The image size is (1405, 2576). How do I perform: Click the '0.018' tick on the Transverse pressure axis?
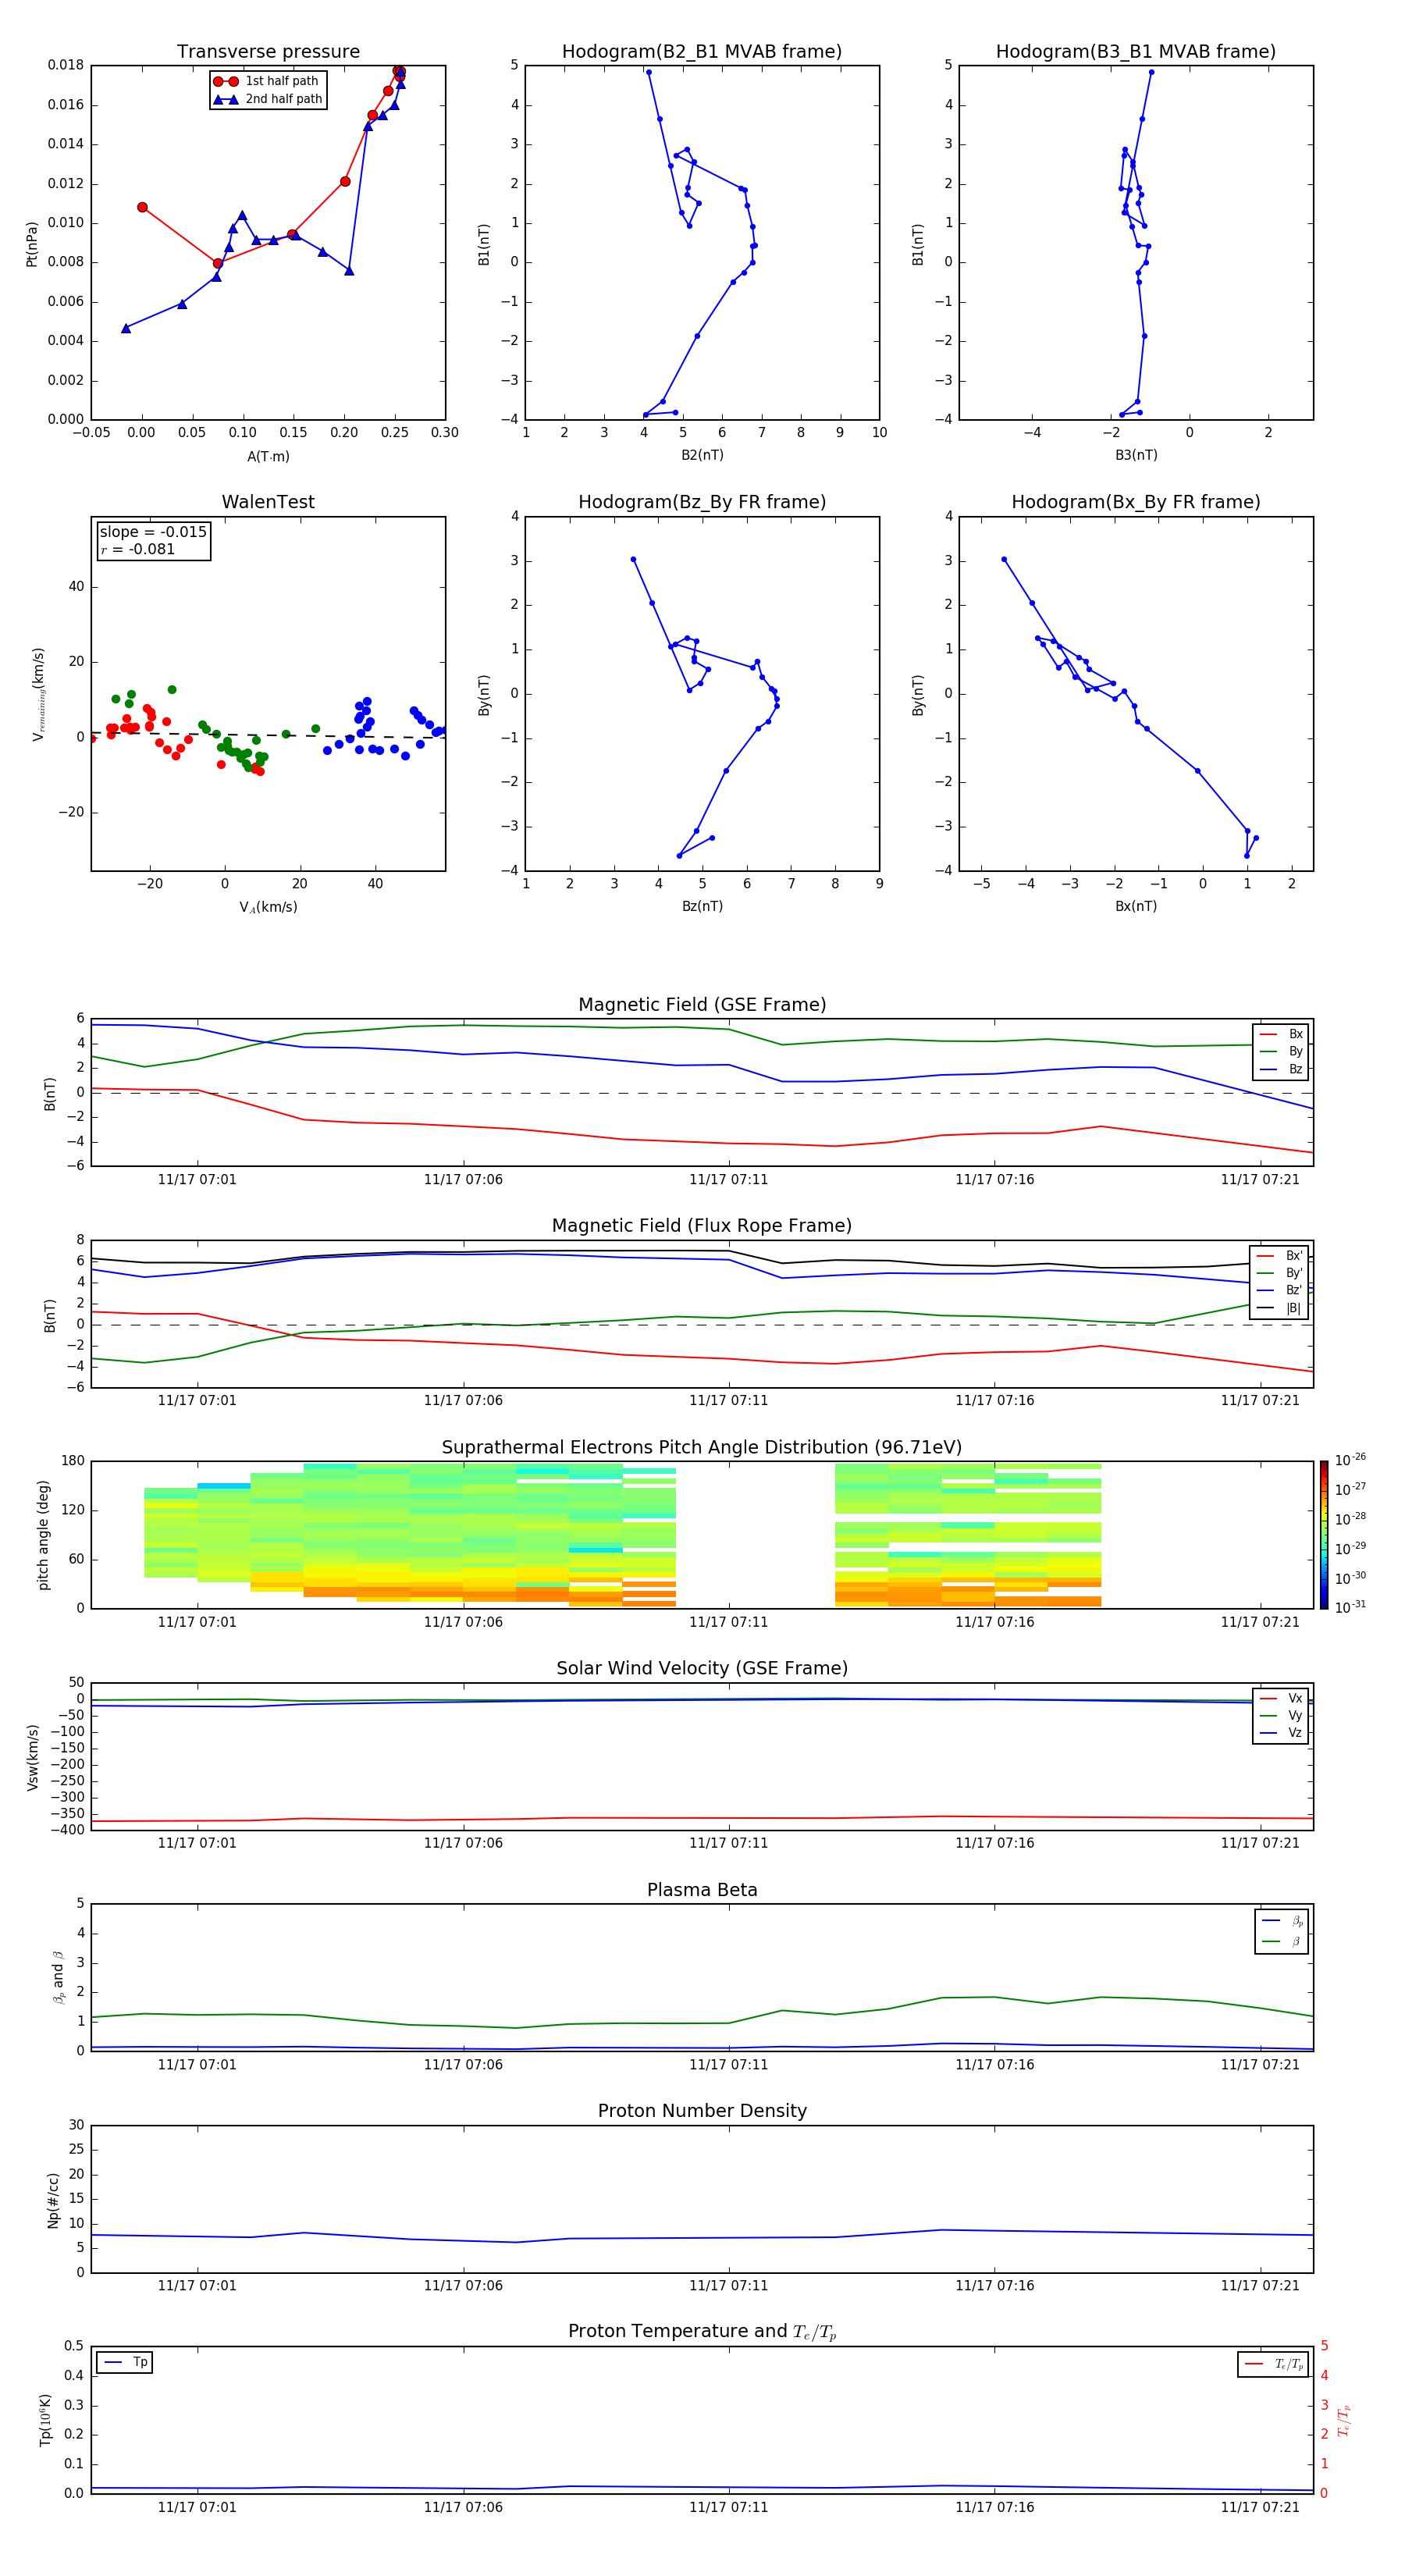(65, 65)
